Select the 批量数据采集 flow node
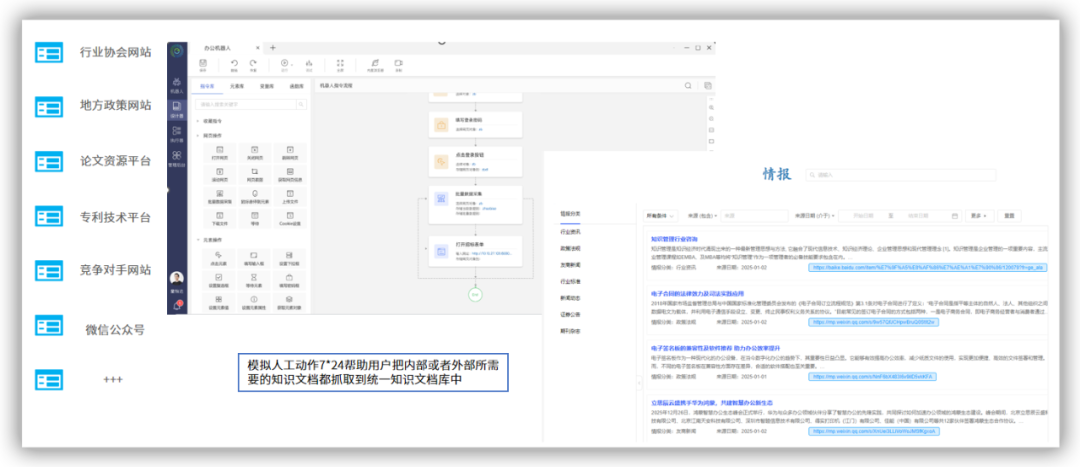1080x467 pixels. click(475, 205)
